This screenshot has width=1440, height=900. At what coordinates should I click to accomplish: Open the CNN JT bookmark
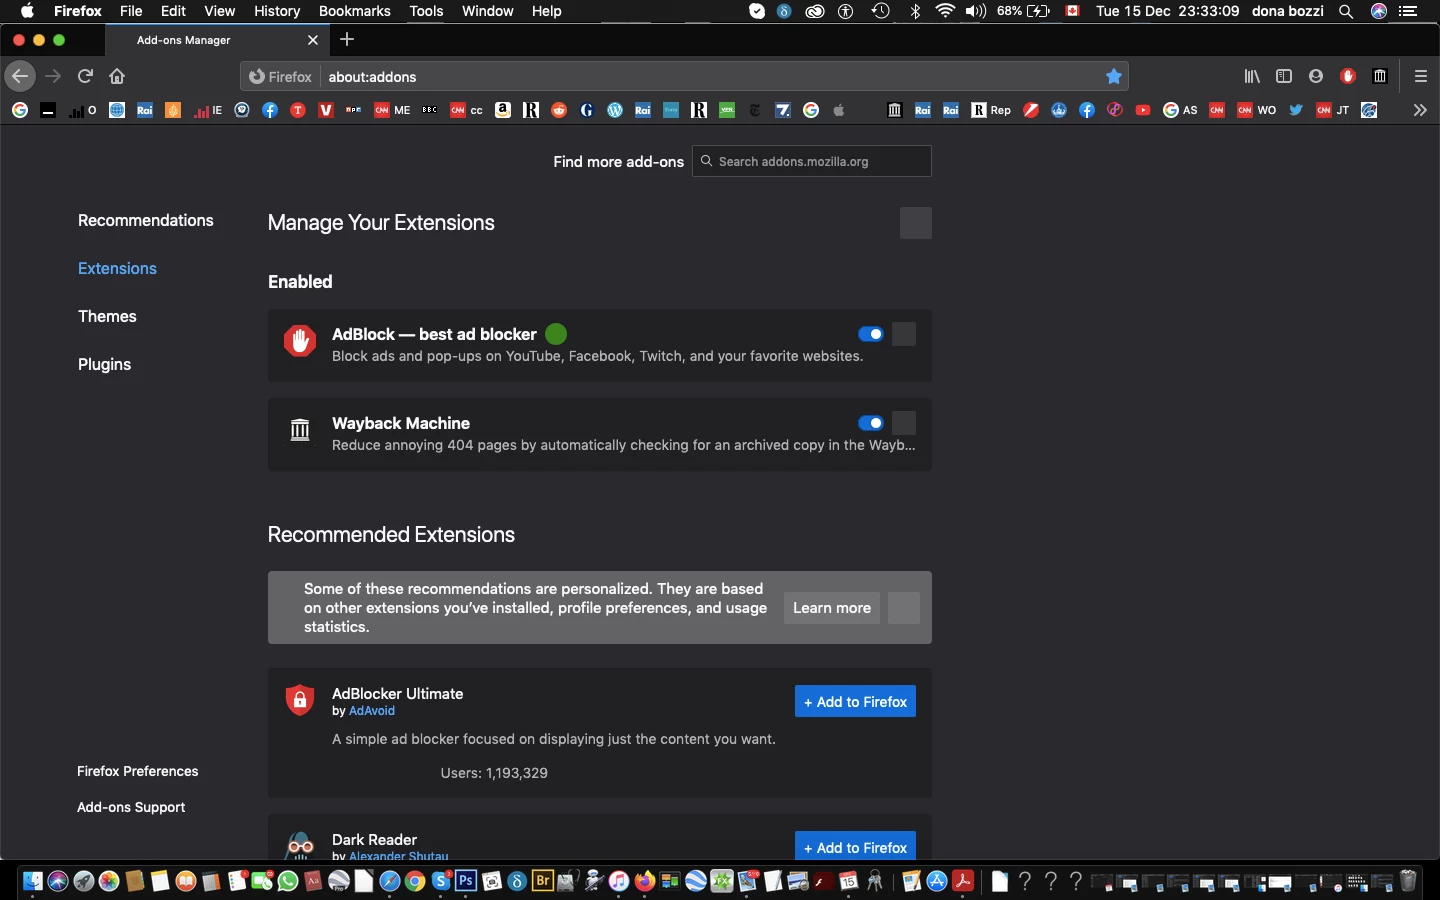pyautogui.click(x=1333, y=110)
